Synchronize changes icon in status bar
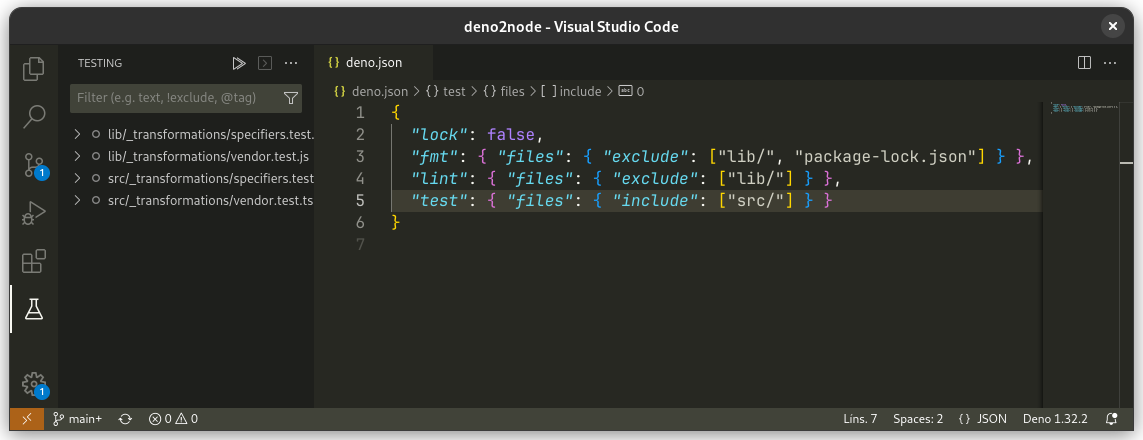The width and height of the screenshot is (1143, 440). (125, 419)
